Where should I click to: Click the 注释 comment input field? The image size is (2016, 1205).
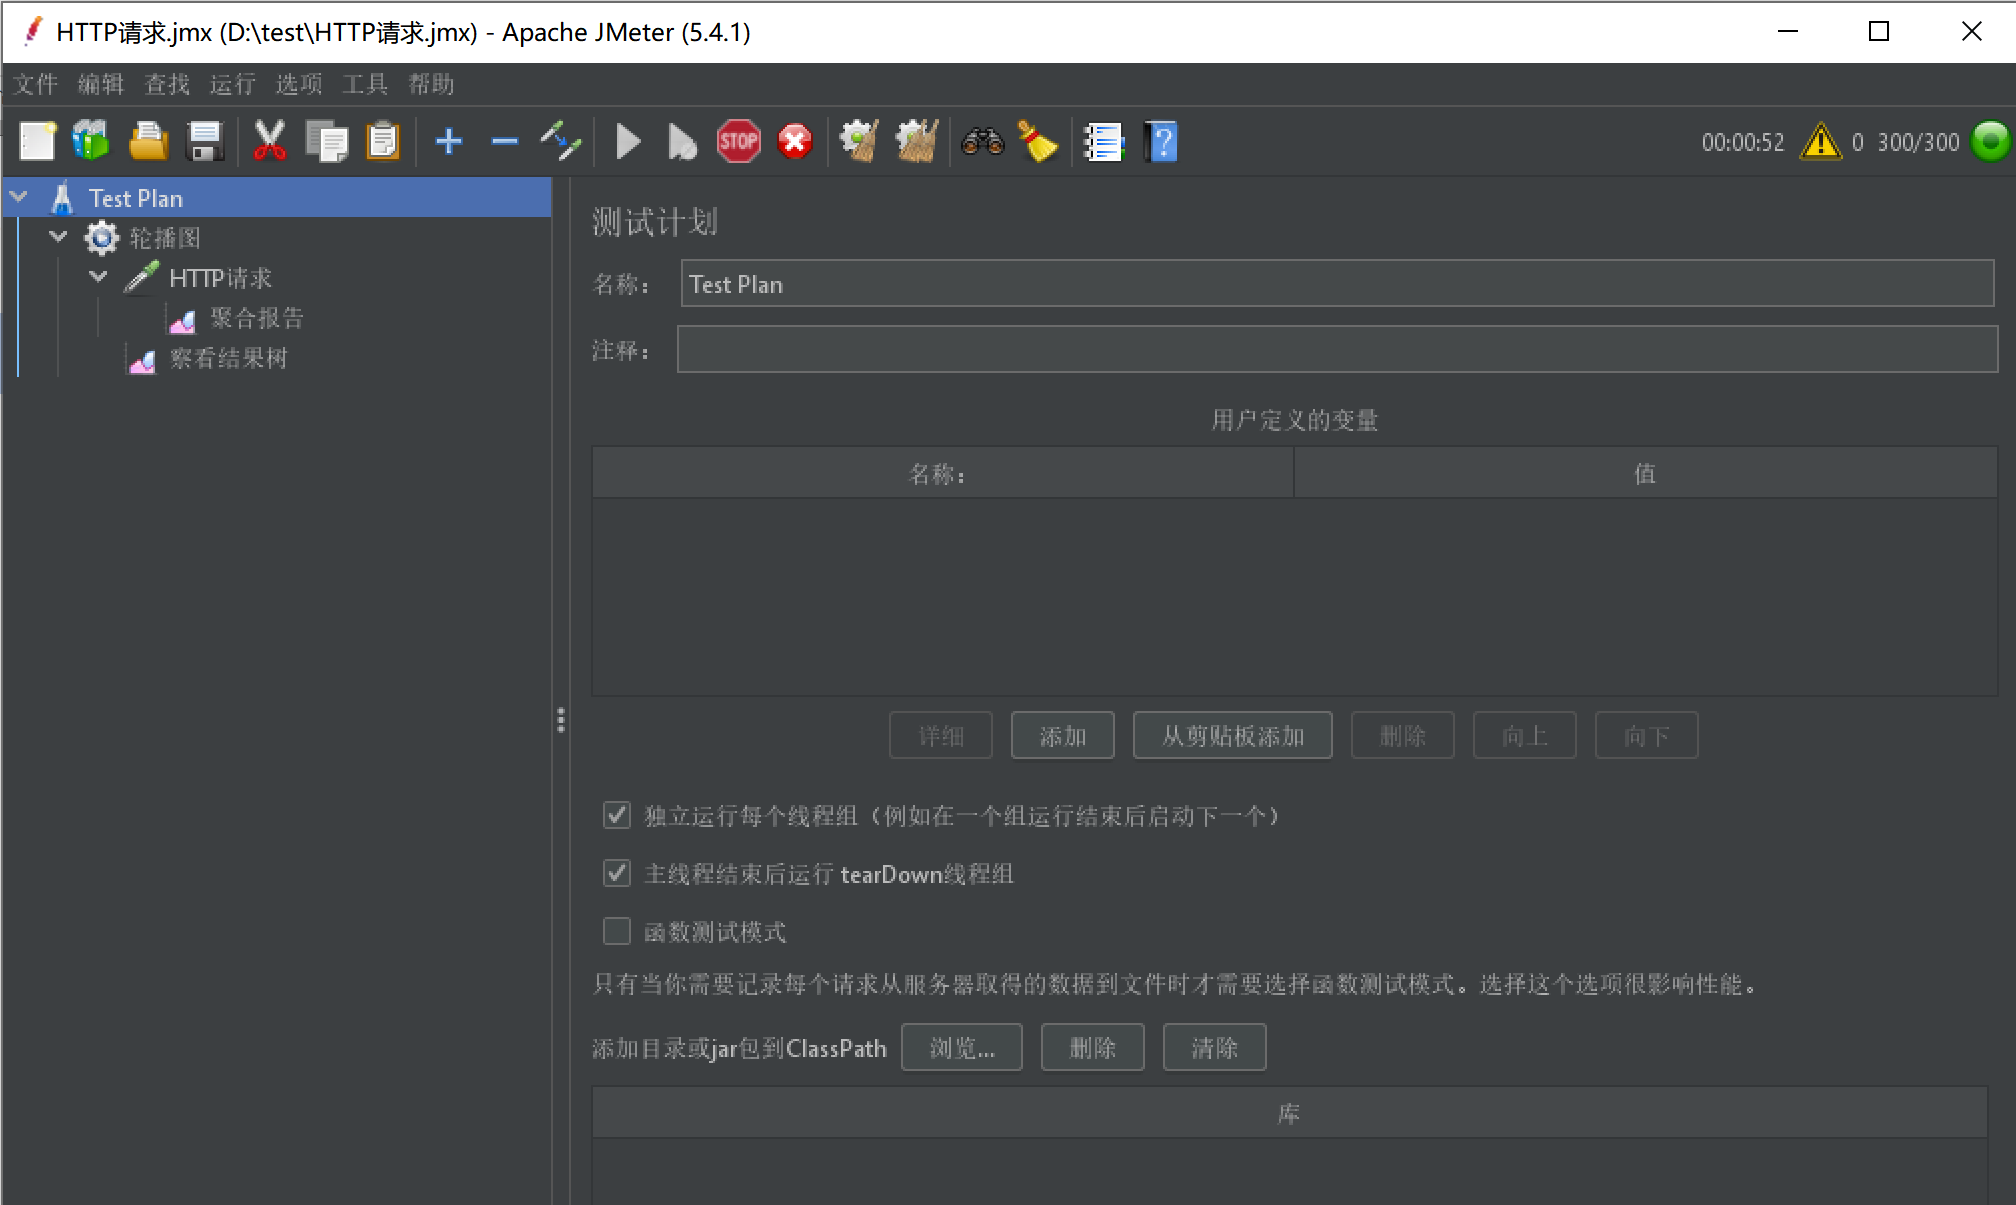tap(1336, 350)
